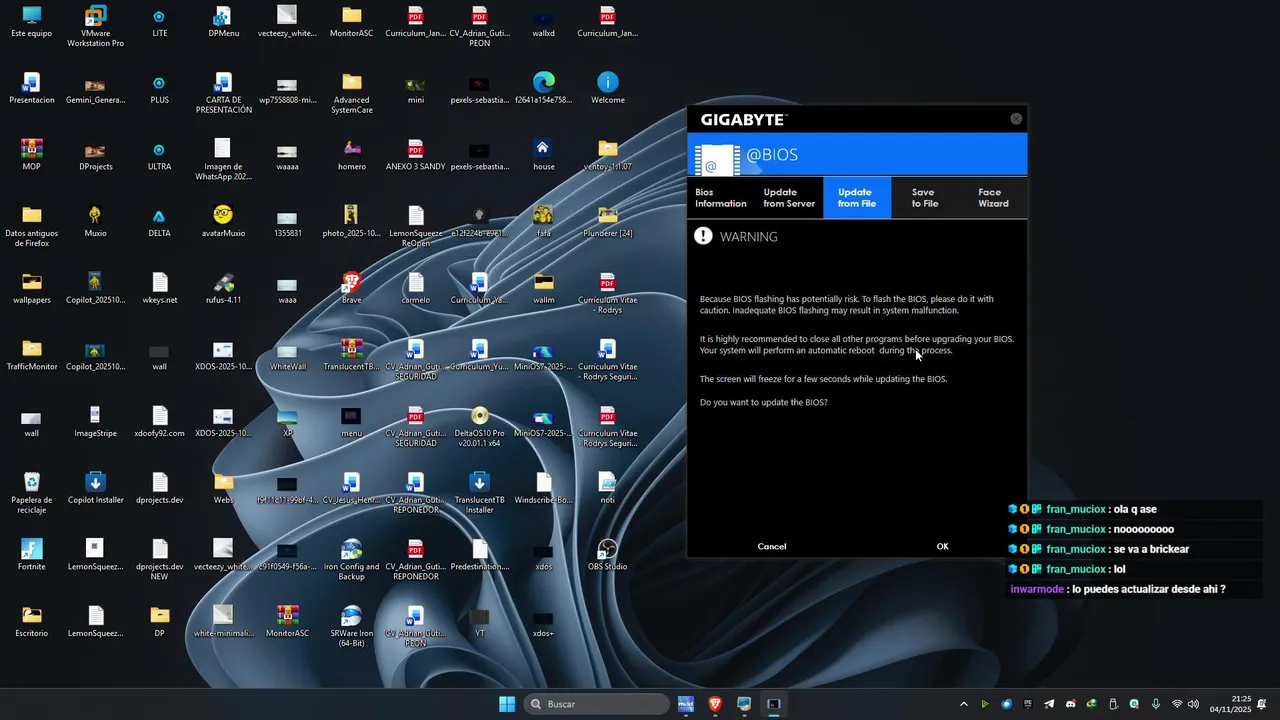
Task: Select the Copilot Installer icon
Action: tap(96, 488)
